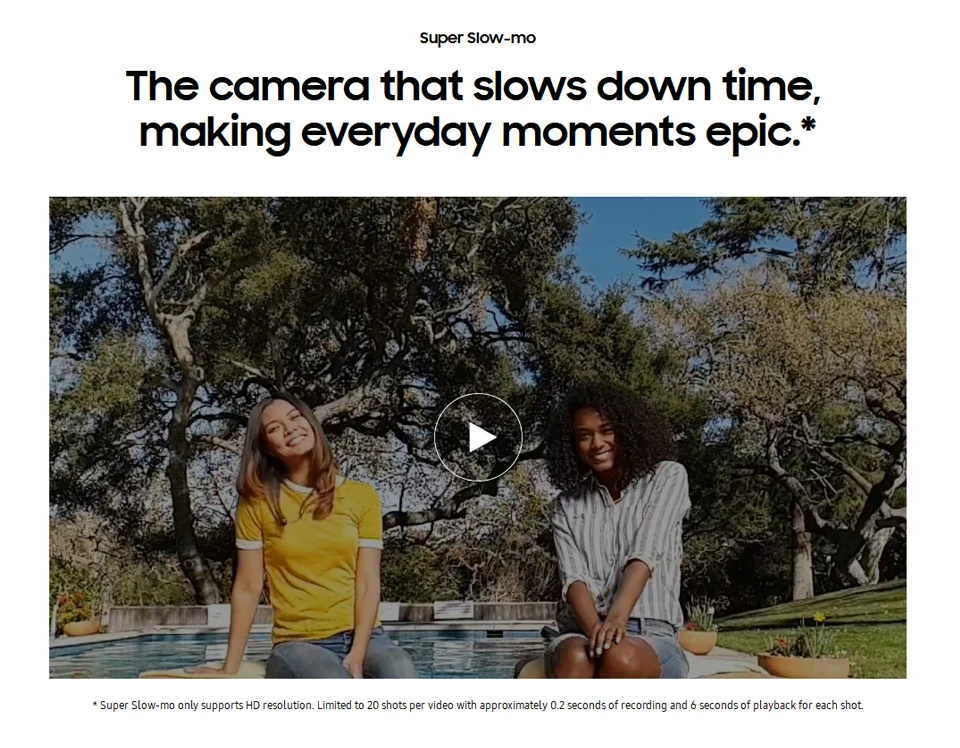Click the headline "The camera that slows down time"

tap(473, 86)
